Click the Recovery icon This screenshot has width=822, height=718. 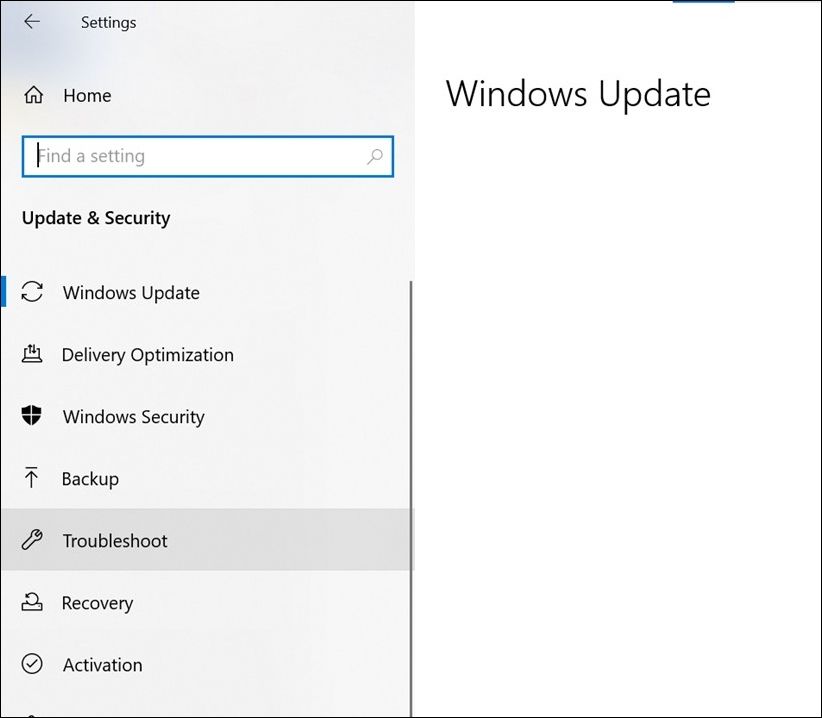[32, 603]
